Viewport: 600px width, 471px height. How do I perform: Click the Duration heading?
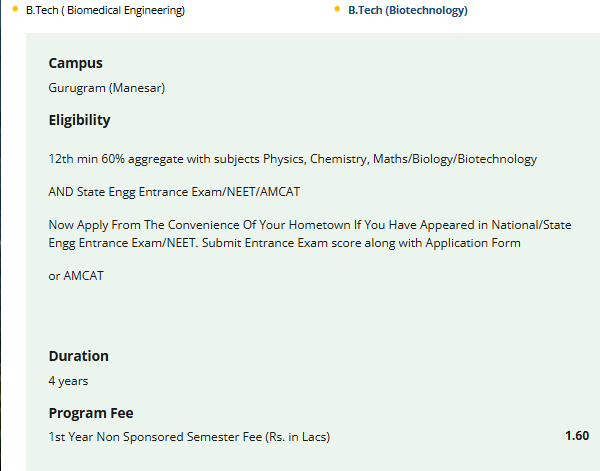pyautogui.click(x=78, y=356)
